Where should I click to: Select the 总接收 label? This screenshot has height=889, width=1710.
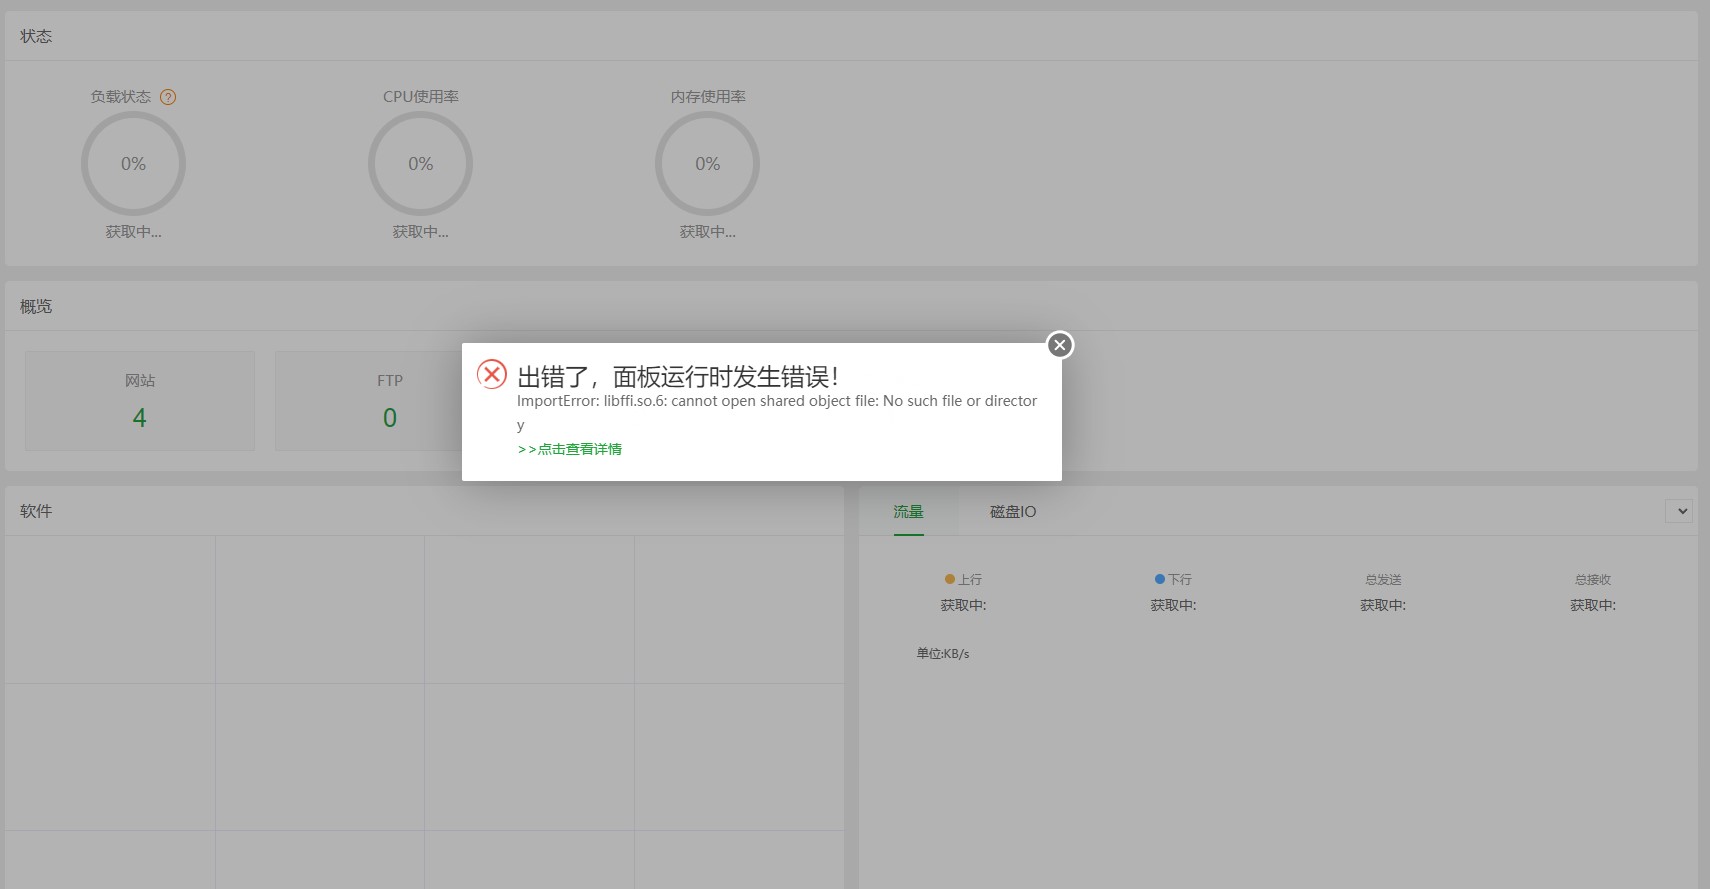[1593, 579]
